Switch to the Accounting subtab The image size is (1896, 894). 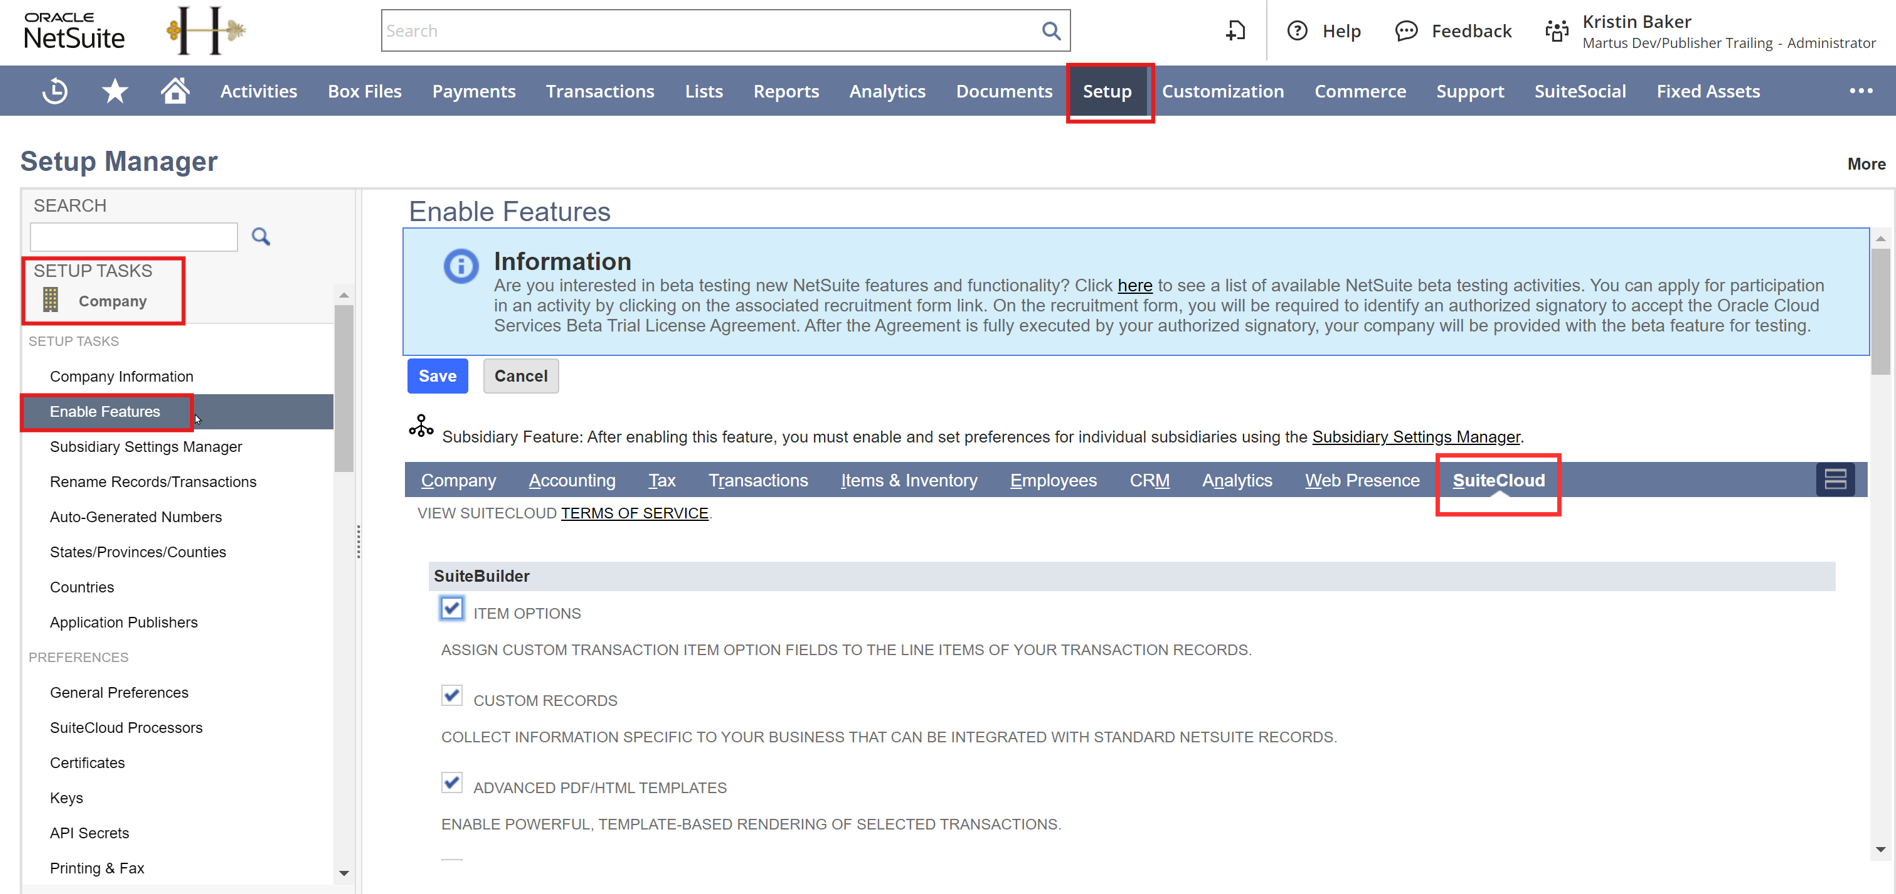click(x=572, y=480)
